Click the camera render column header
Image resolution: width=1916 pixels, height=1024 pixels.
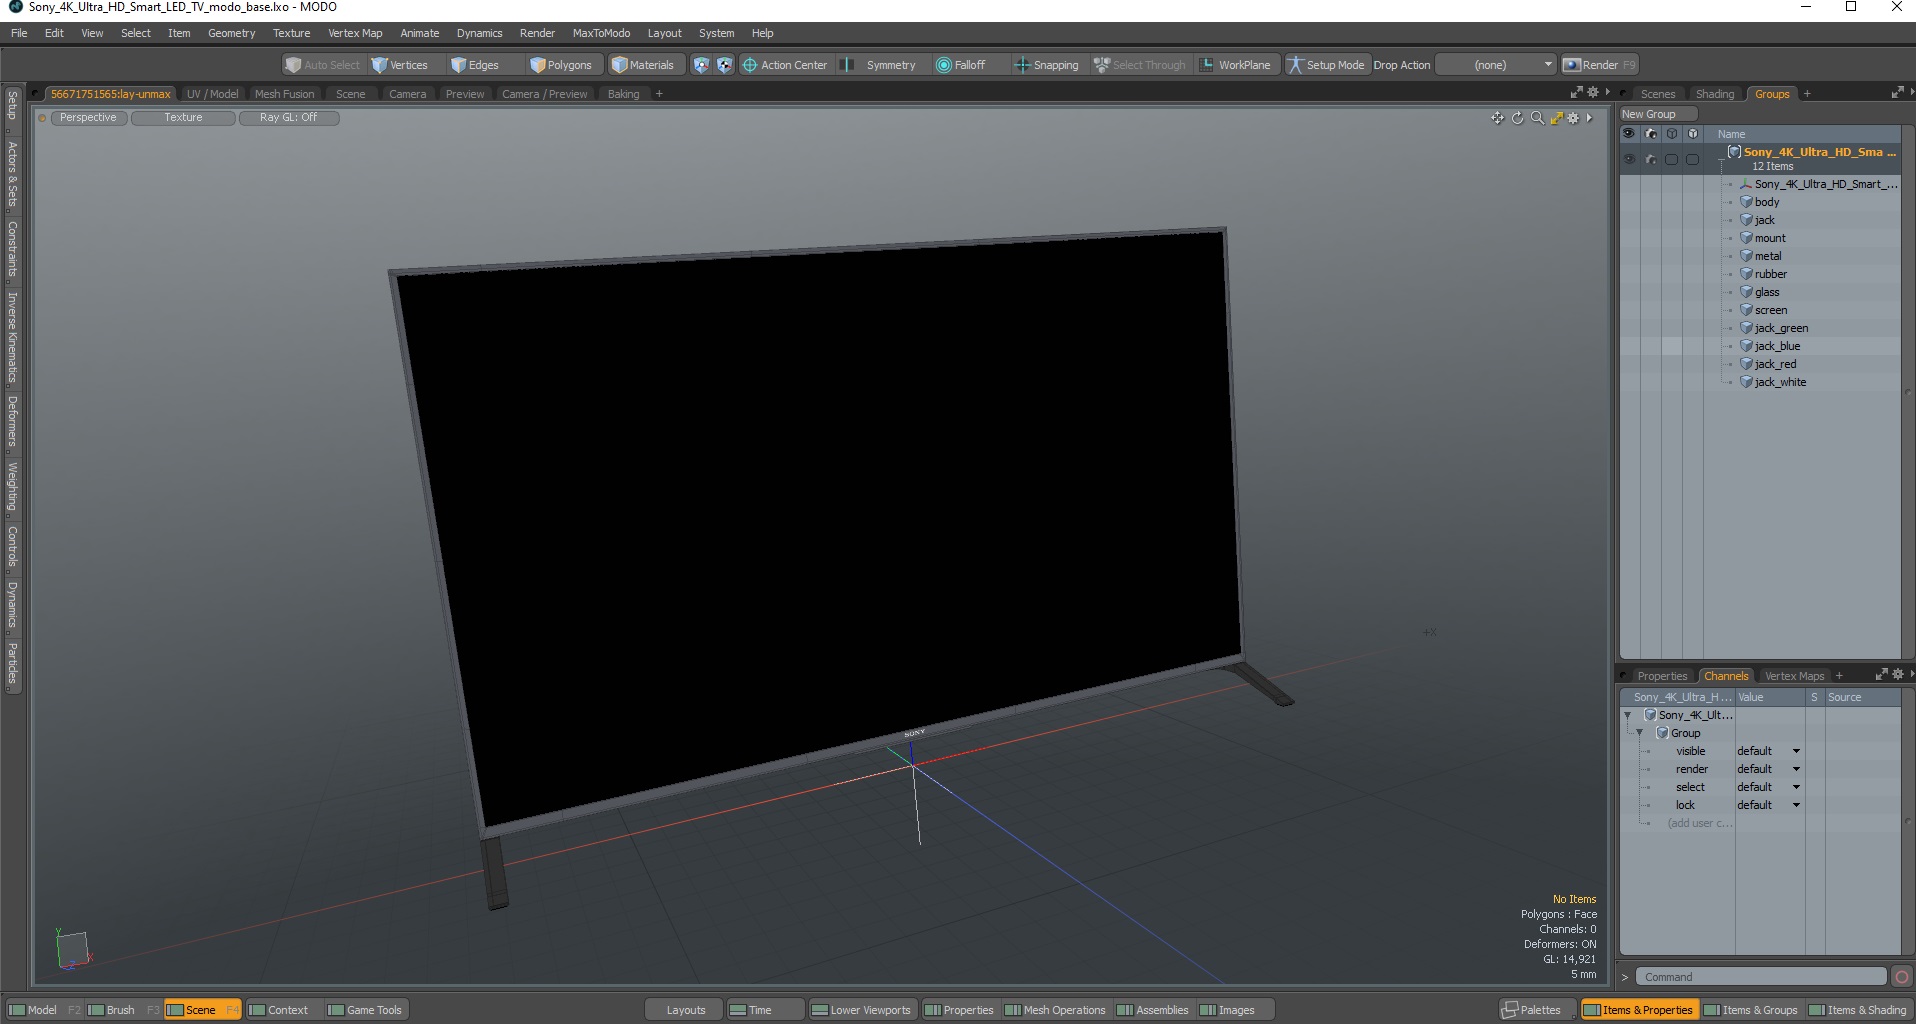point(1651,134)
